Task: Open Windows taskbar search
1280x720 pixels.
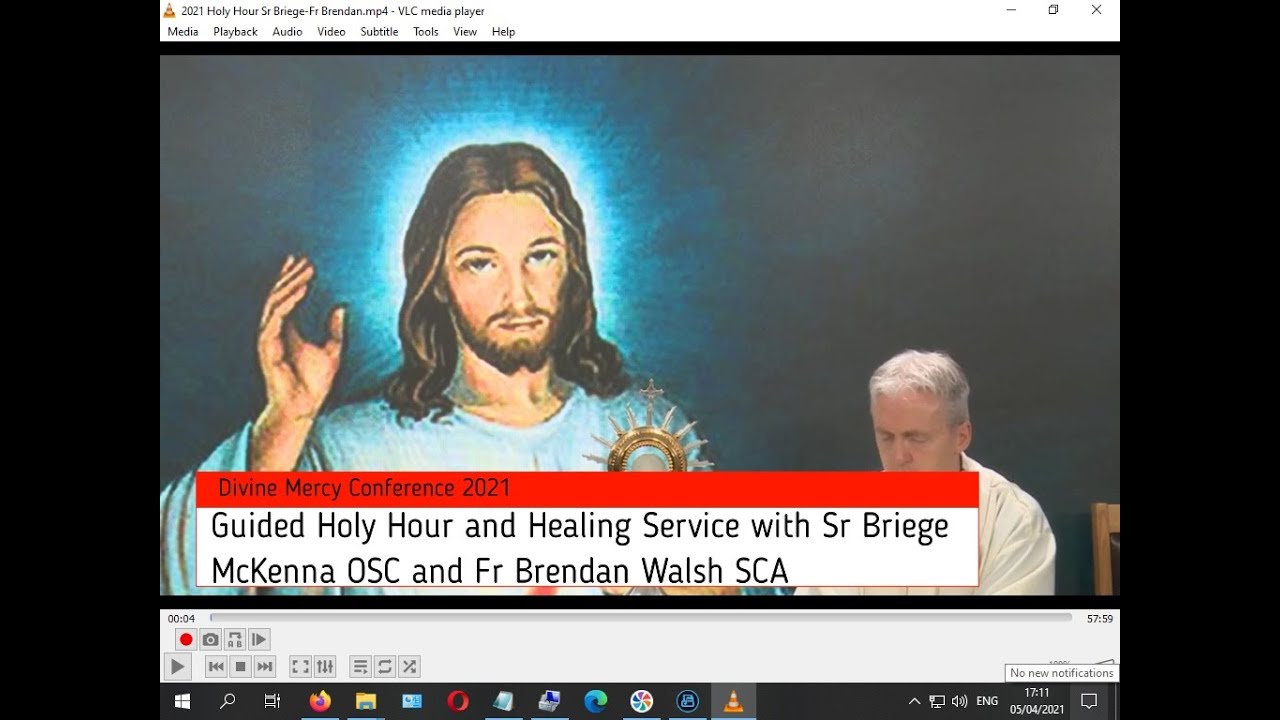Action: click(x=227, y=702)
